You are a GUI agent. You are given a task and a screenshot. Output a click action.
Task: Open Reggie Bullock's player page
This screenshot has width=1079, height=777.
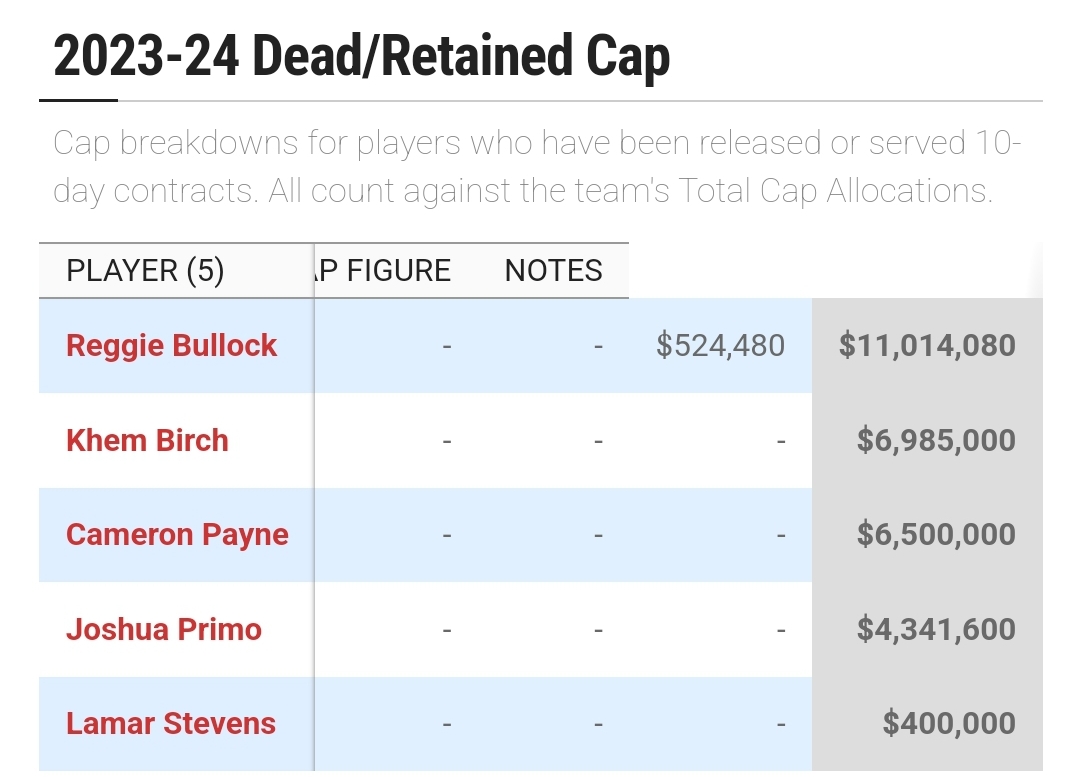(x=171, y=345)
